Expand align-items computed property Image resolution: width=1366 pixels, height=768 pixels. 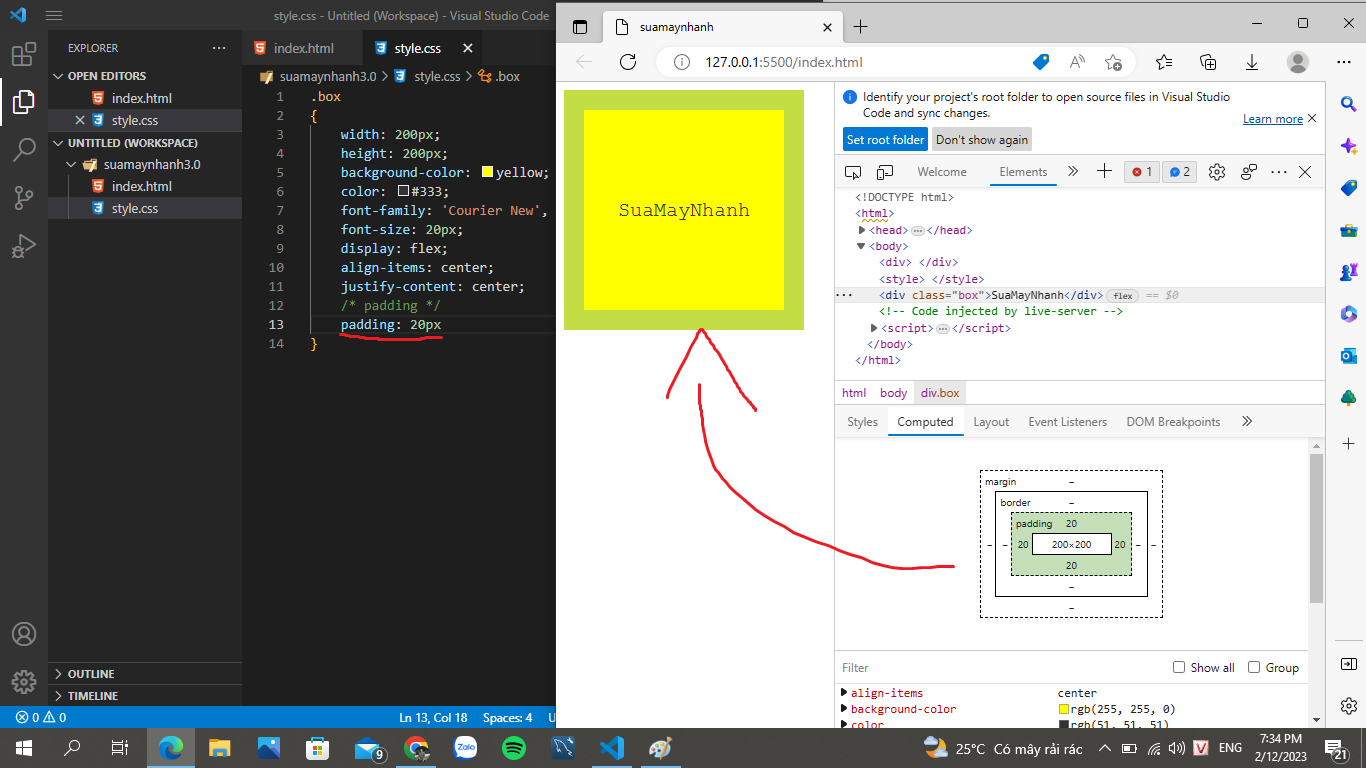pos(844,693)
